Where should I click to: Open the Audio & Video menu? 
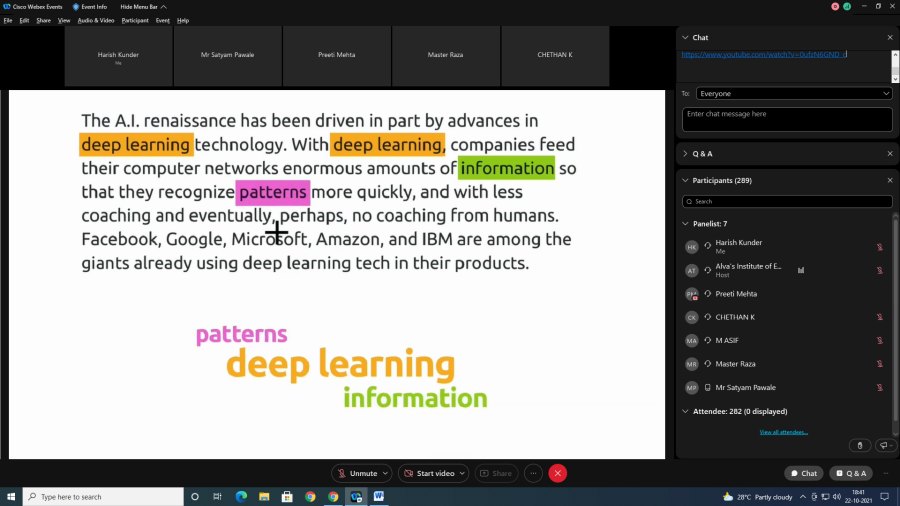96,21
